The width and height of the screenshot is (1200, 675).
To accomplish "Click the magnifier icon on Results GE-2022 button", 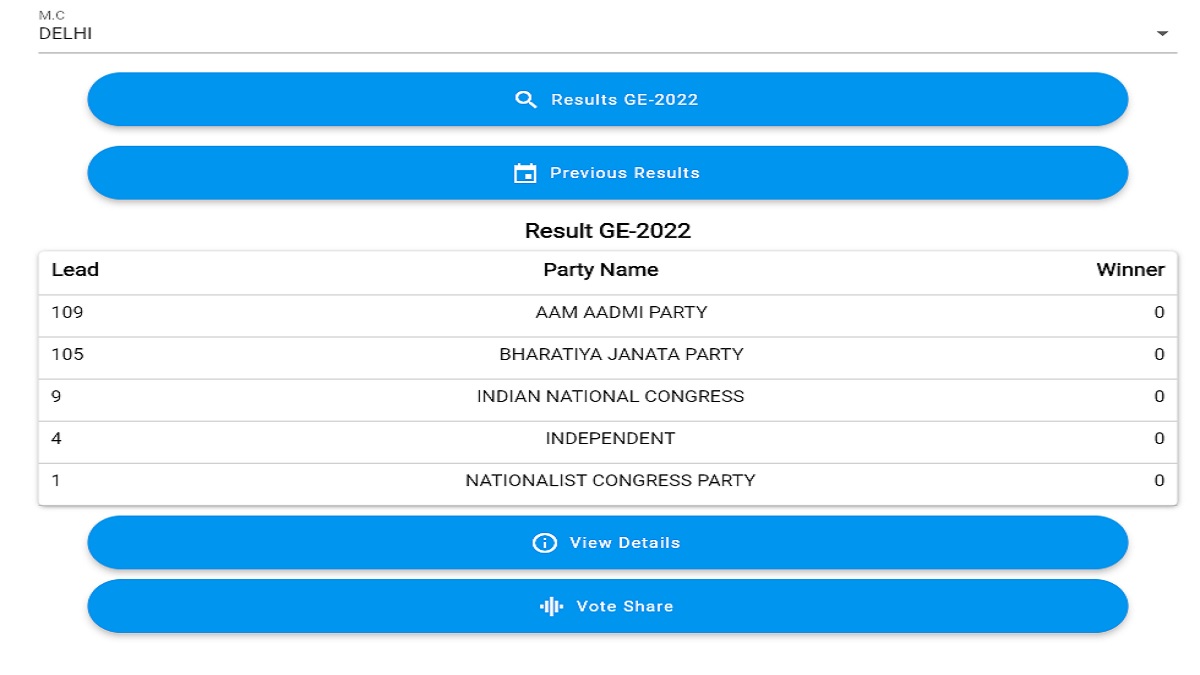I will click(x=526, y=99).
